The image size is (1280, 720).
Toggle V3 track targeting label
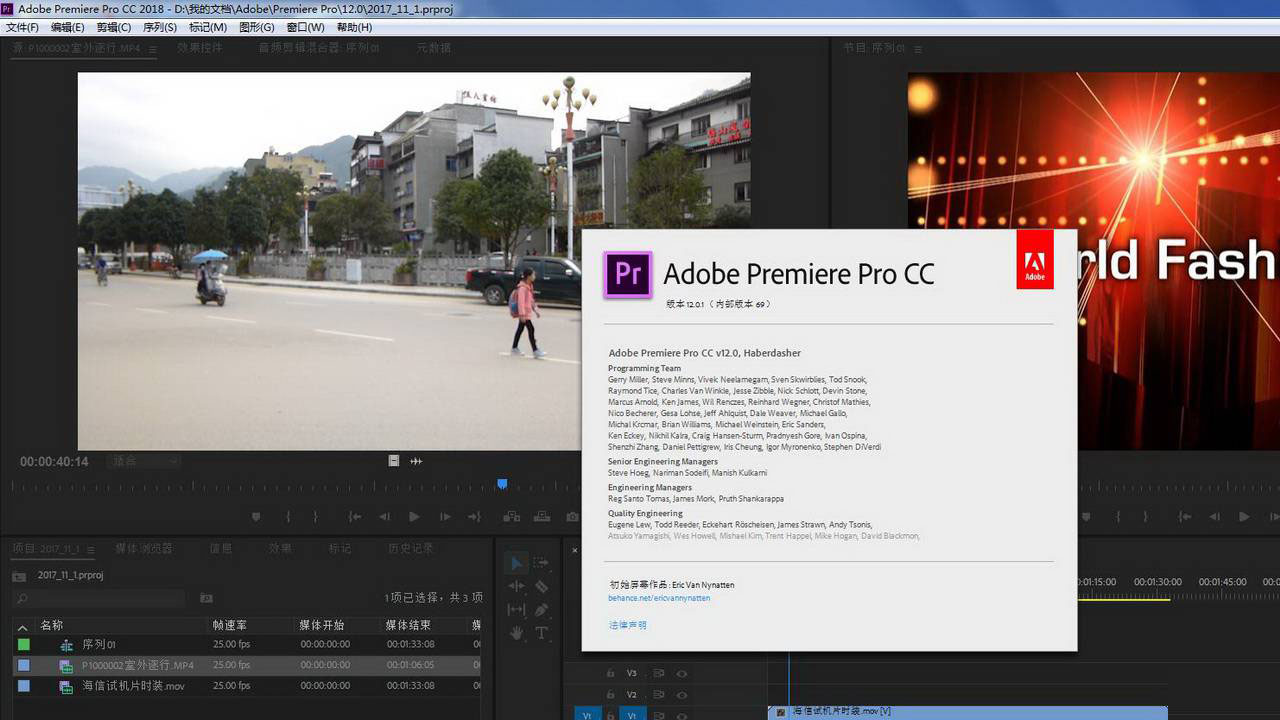(x=632, y=674)
